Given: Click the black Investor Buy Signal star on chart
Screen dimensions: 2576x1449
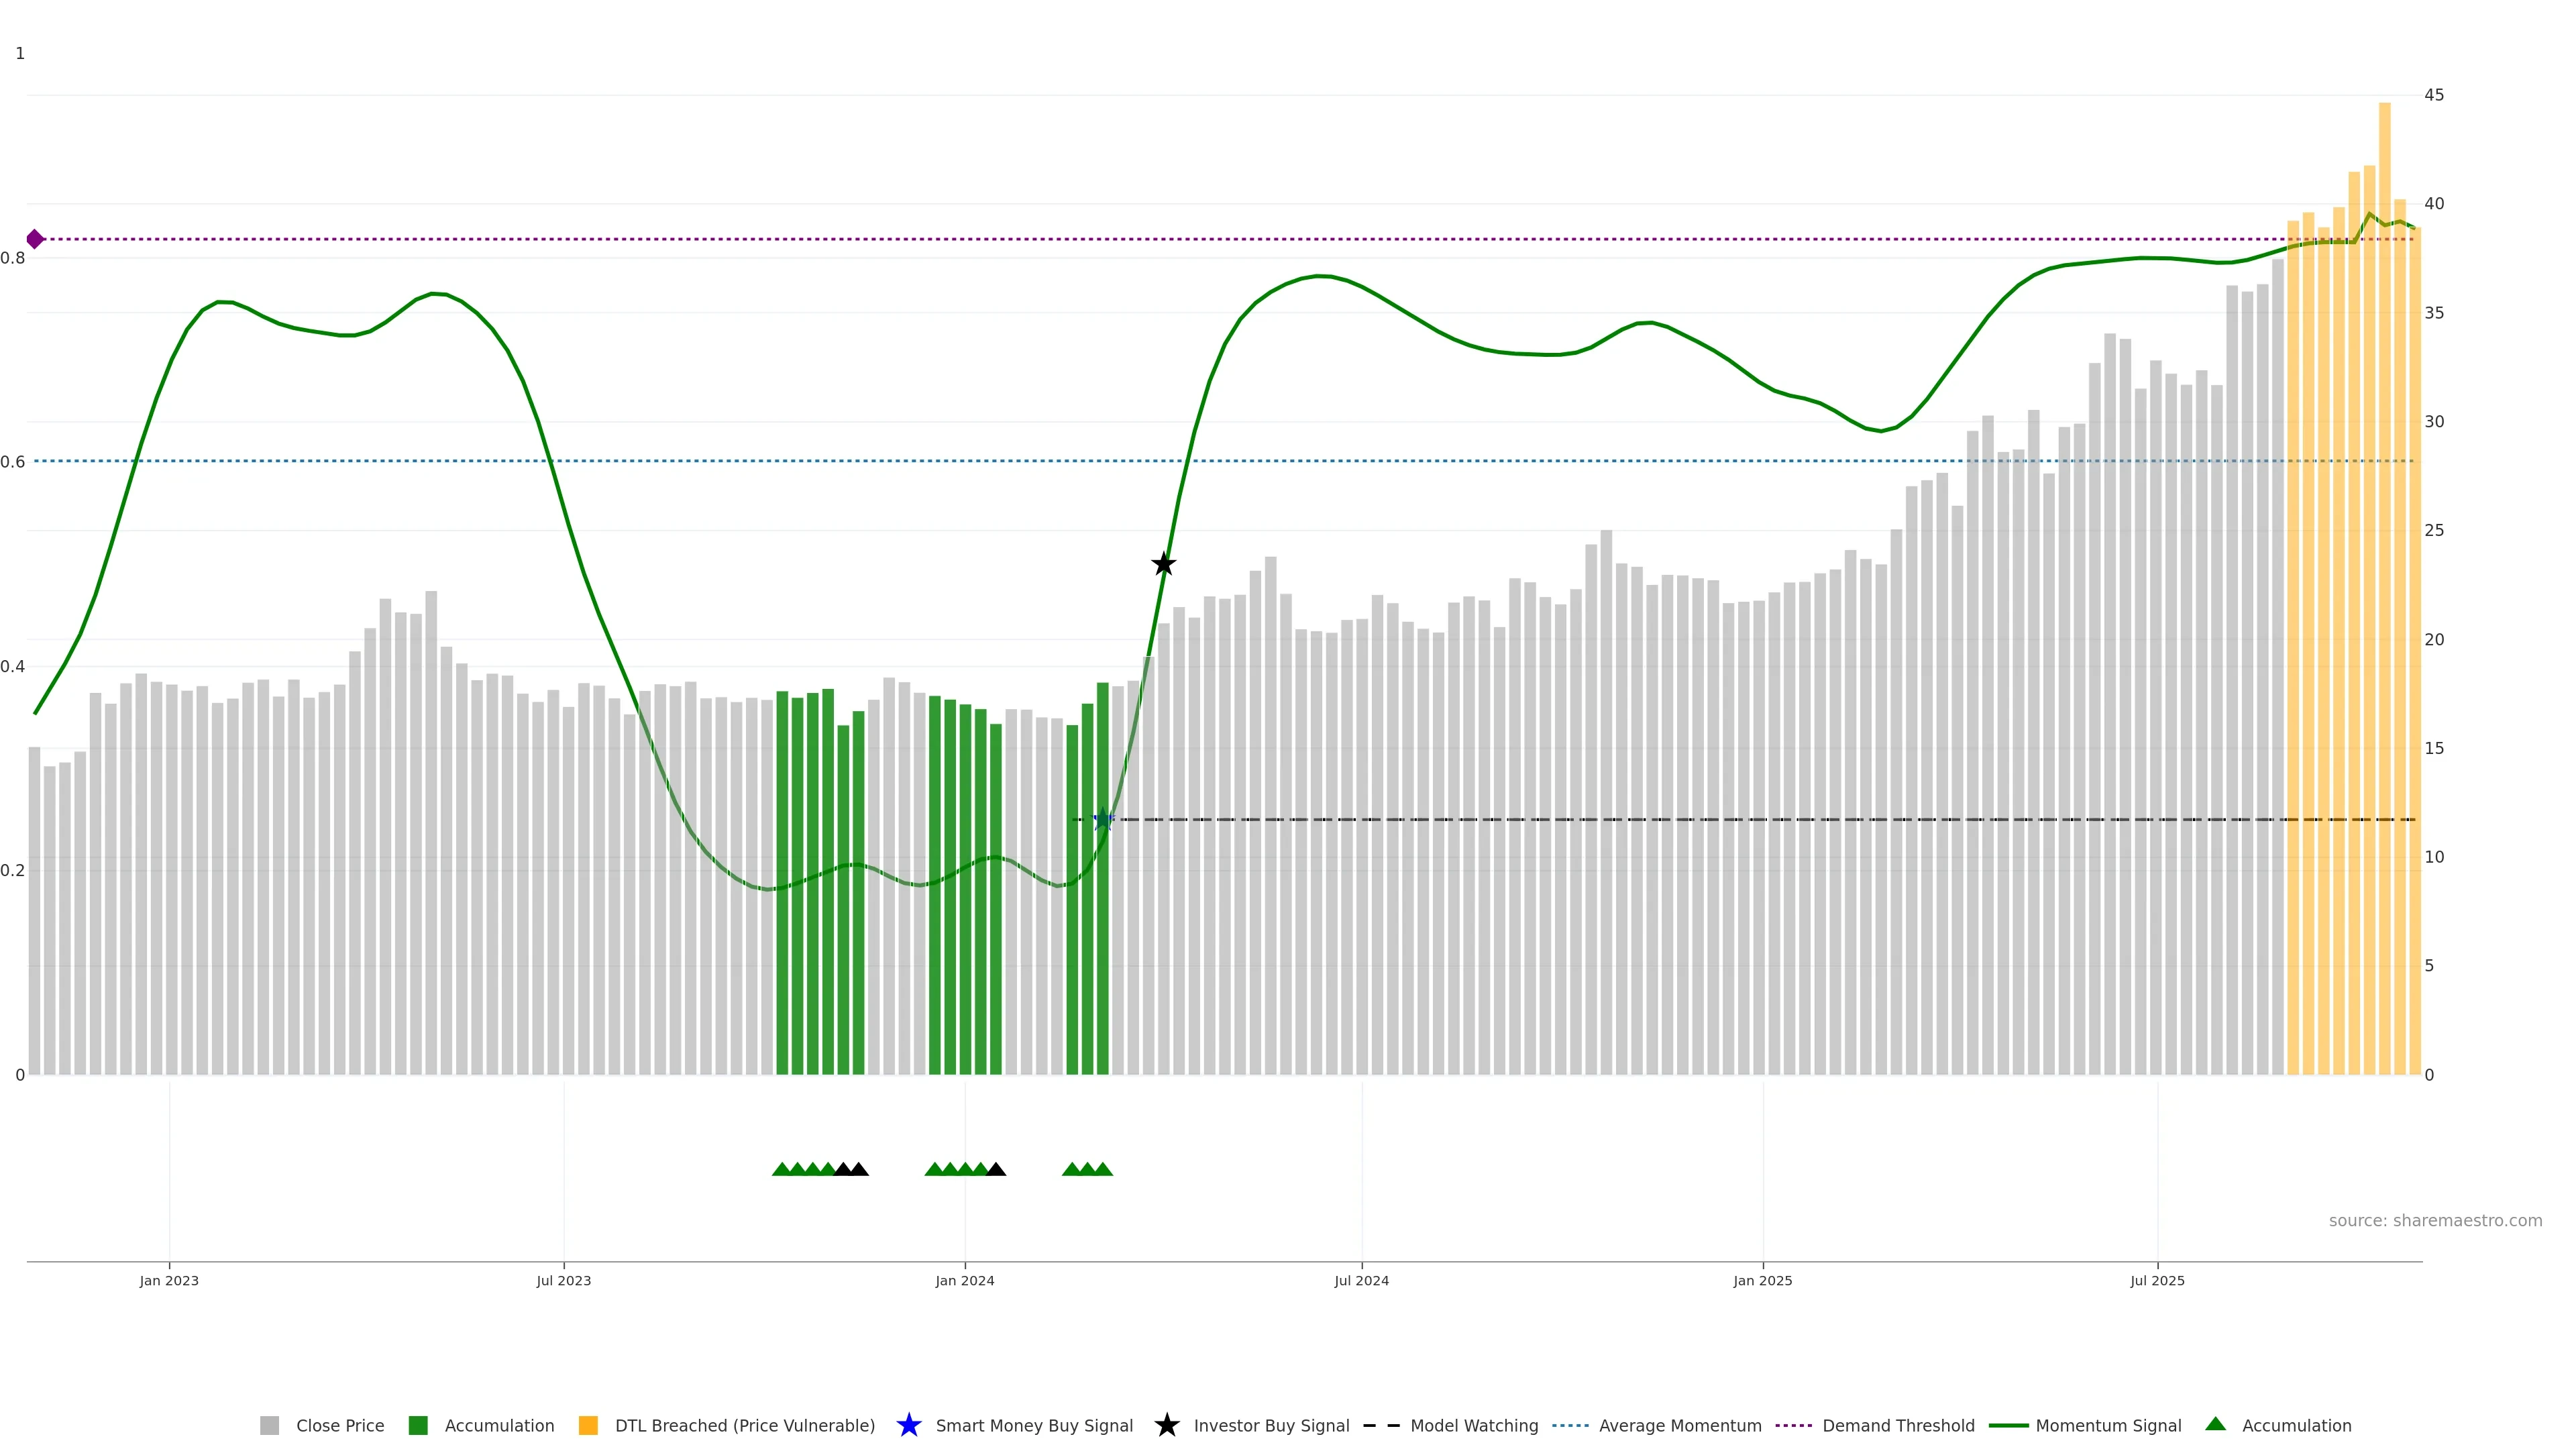Looking at the screenshot, I should pyautogui.click(x=1163, y=564).
